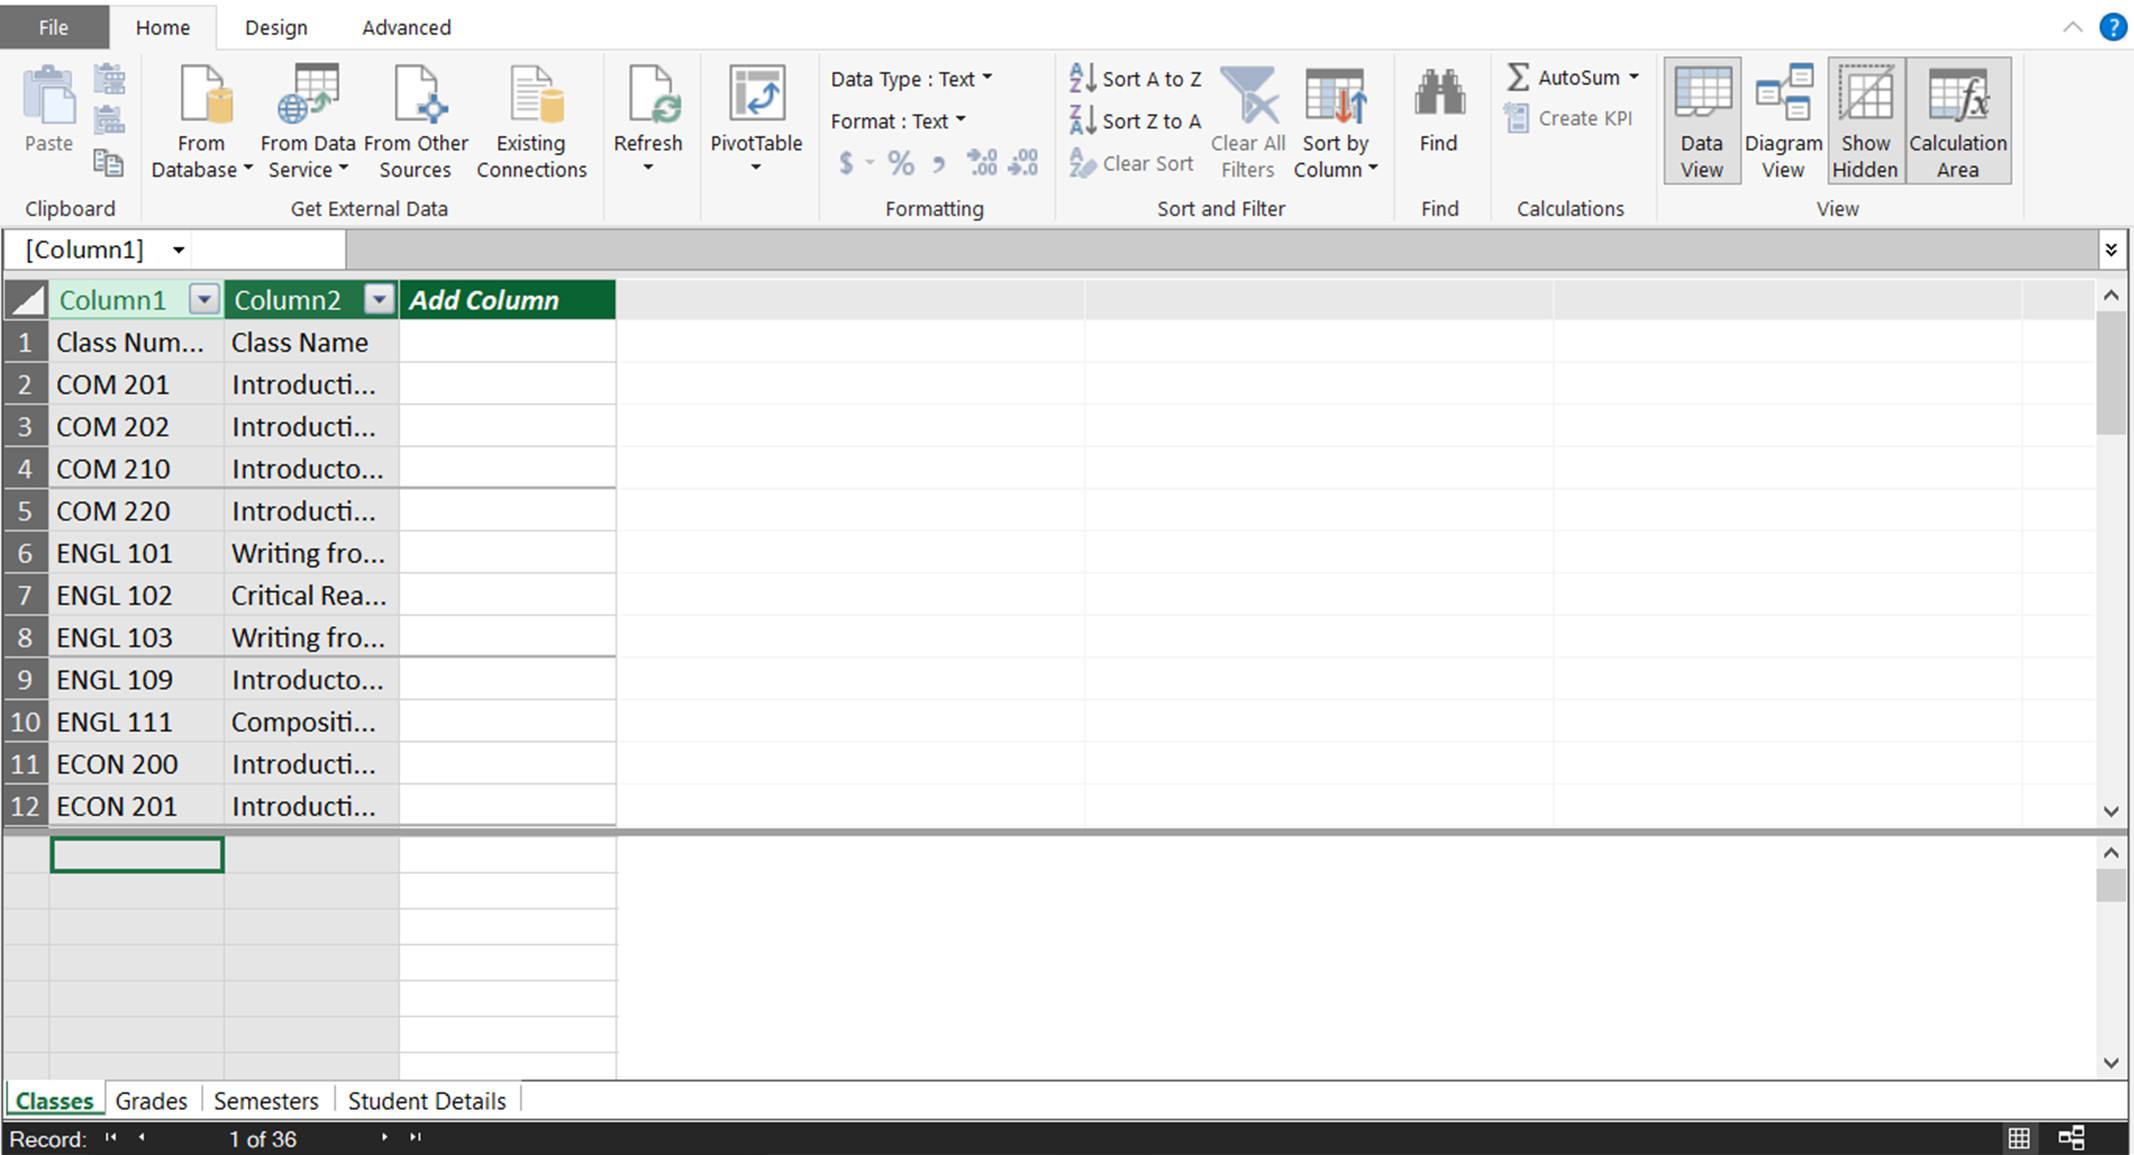Sort column Z to A
Viewport: 2134px width, 1155px height.
[1136, 121]
